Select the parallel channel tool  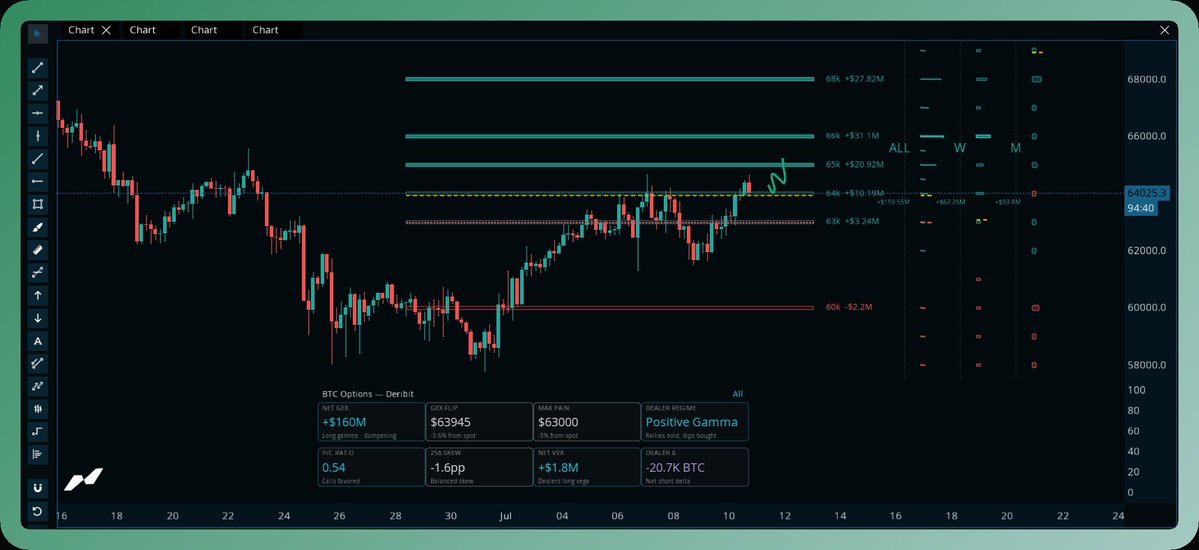pos(37,363)
